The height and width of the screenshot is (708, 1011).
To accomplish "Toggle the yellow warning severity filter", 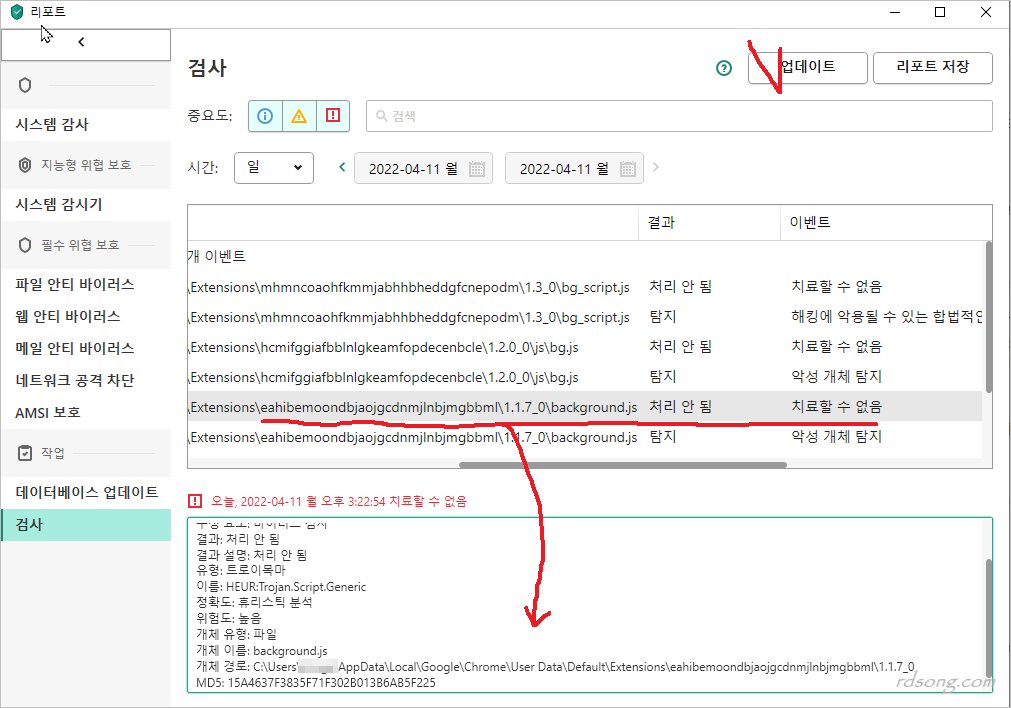I will coord(299,116).
